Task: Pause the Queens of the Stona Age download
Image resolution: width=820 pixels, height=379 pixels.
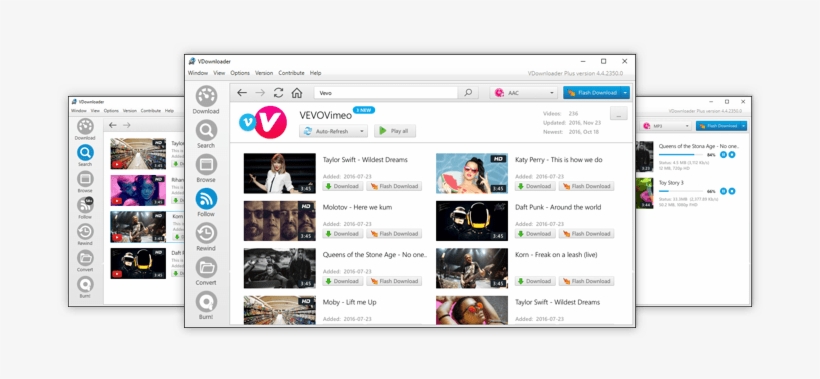Action: (723, 155)
